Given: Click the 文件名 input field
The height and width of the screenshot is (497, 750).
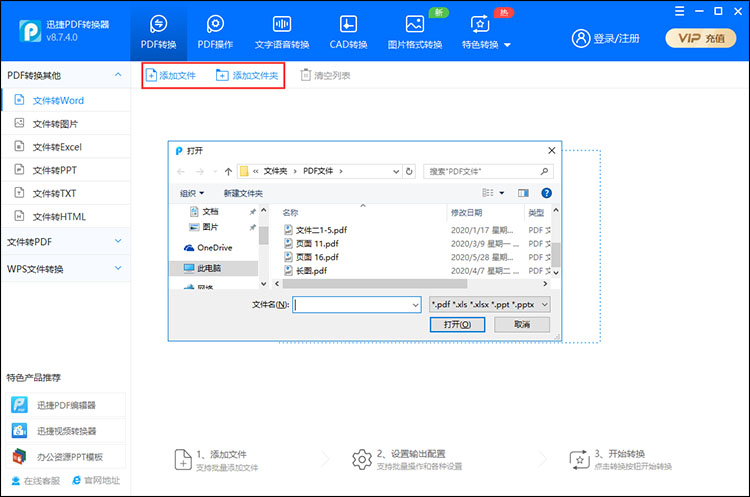Looking at the screenshot, I should [x=357, y=304].
